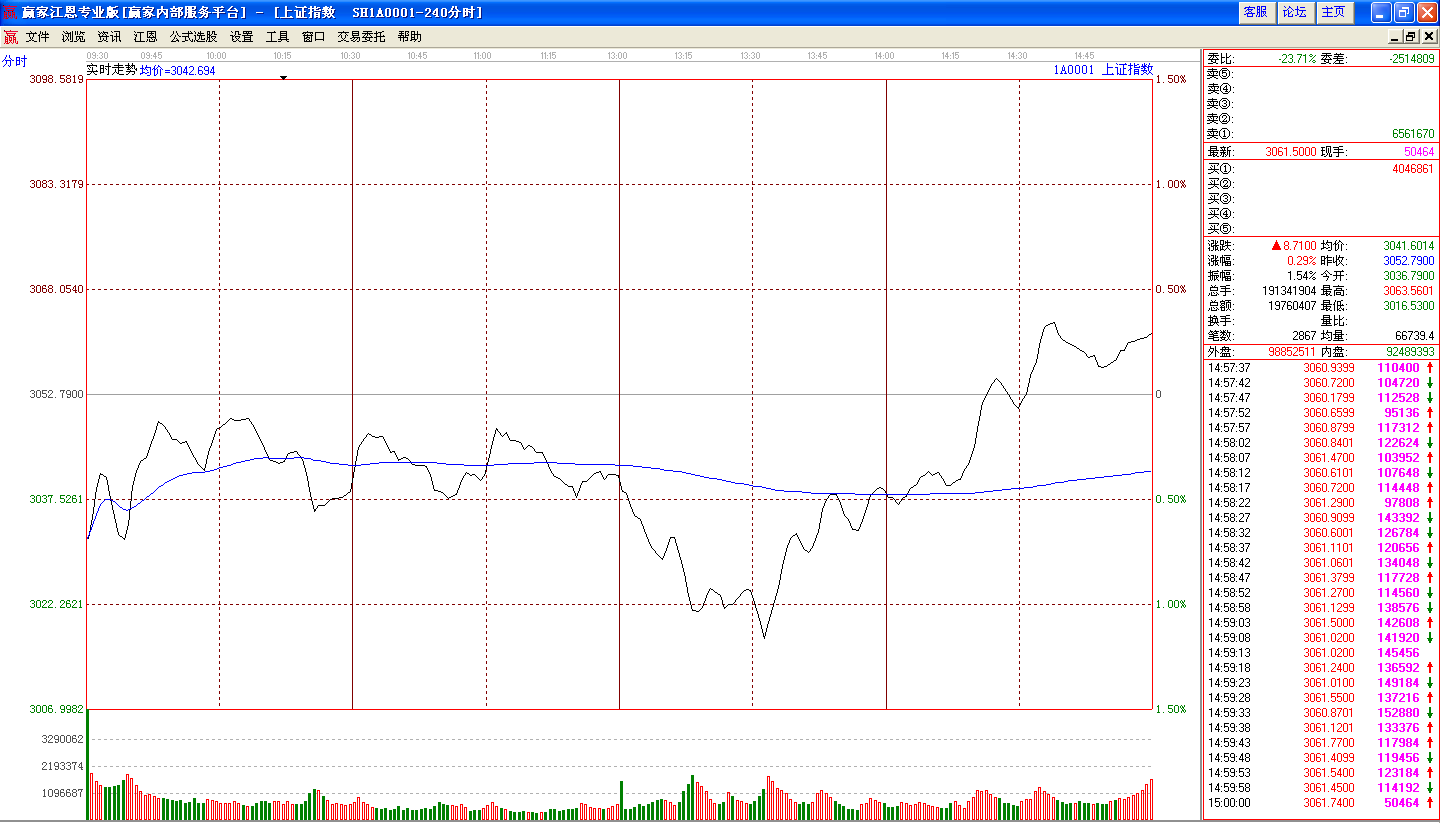
Task: Click the 3290062 volume axis label
Action: tap(64, 739)
